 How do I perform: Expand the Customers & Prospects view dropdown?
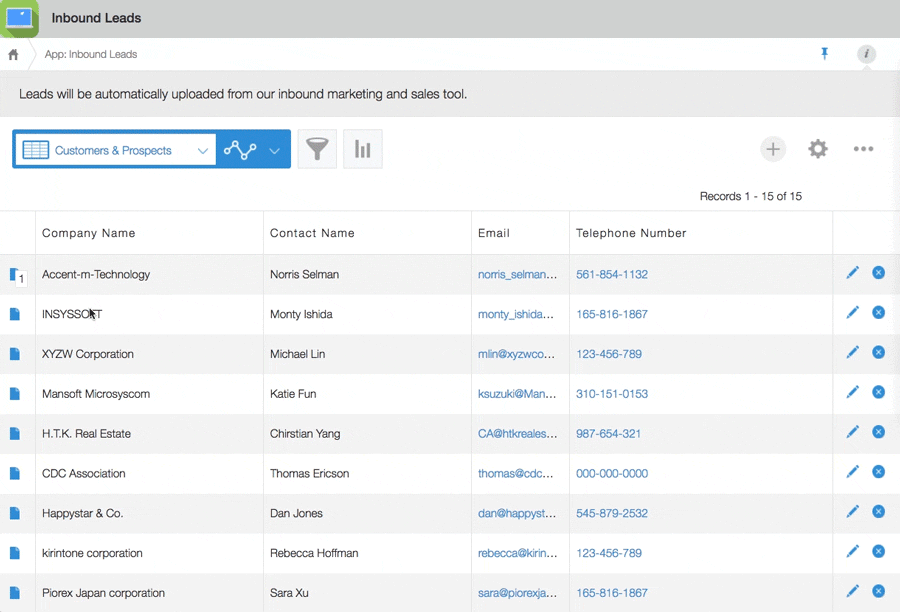pyautogui.click(x=202, y=150)
